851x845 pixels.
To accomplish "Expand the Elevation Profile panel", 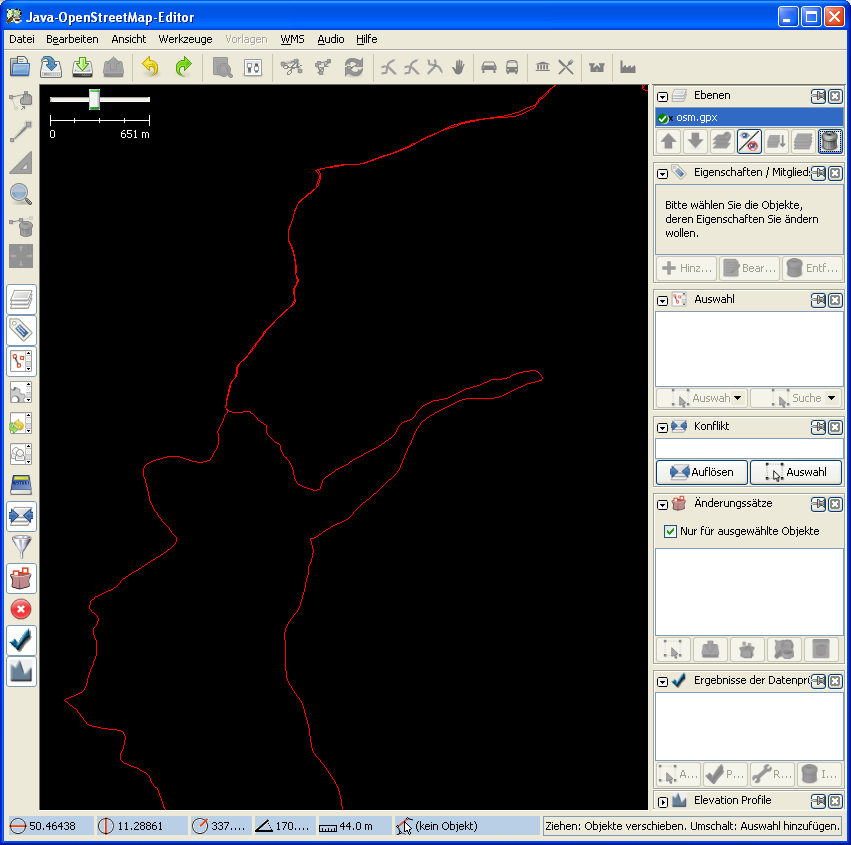I will pyautogui.click(x=662, y=801).
